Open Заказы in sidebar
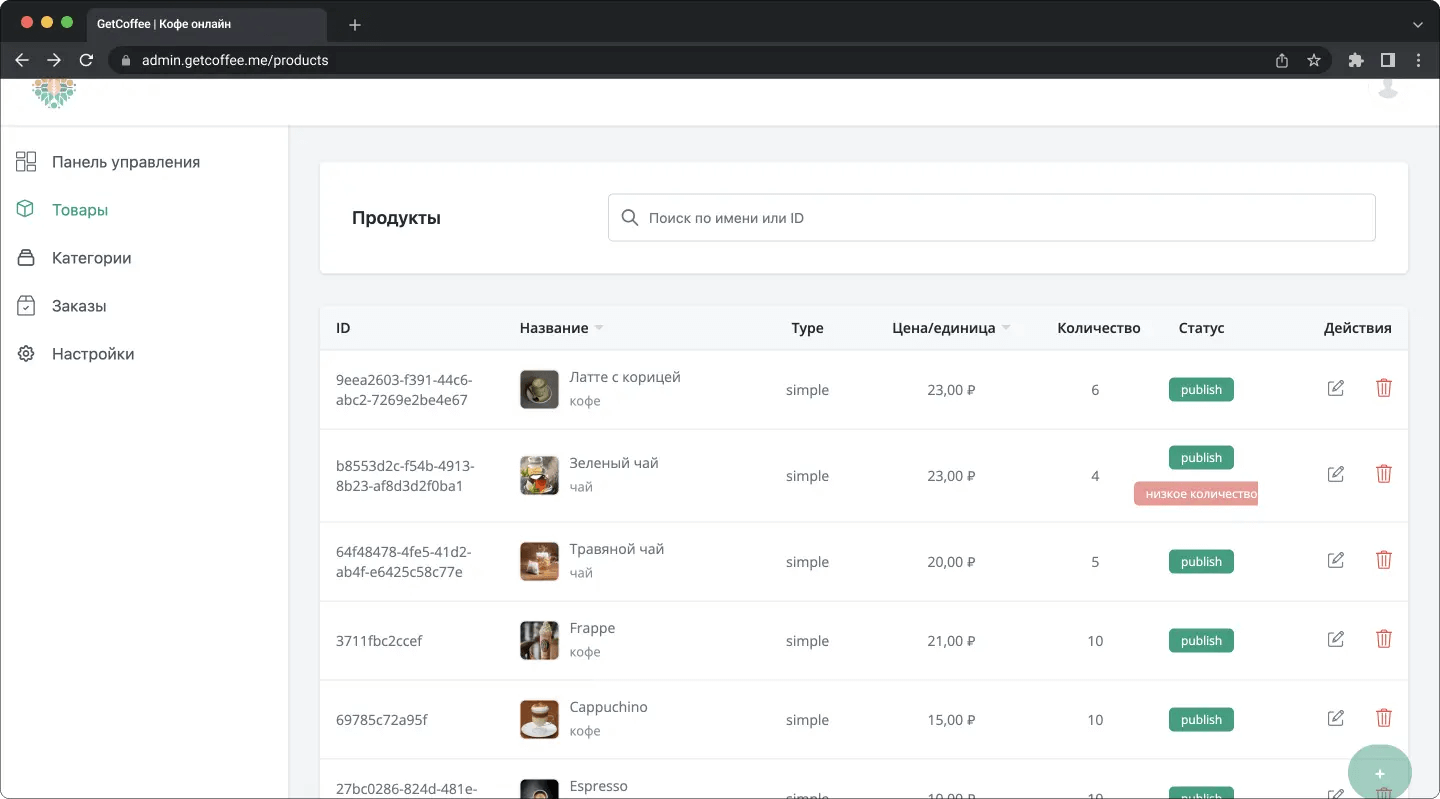 click(x=79, y=306)
